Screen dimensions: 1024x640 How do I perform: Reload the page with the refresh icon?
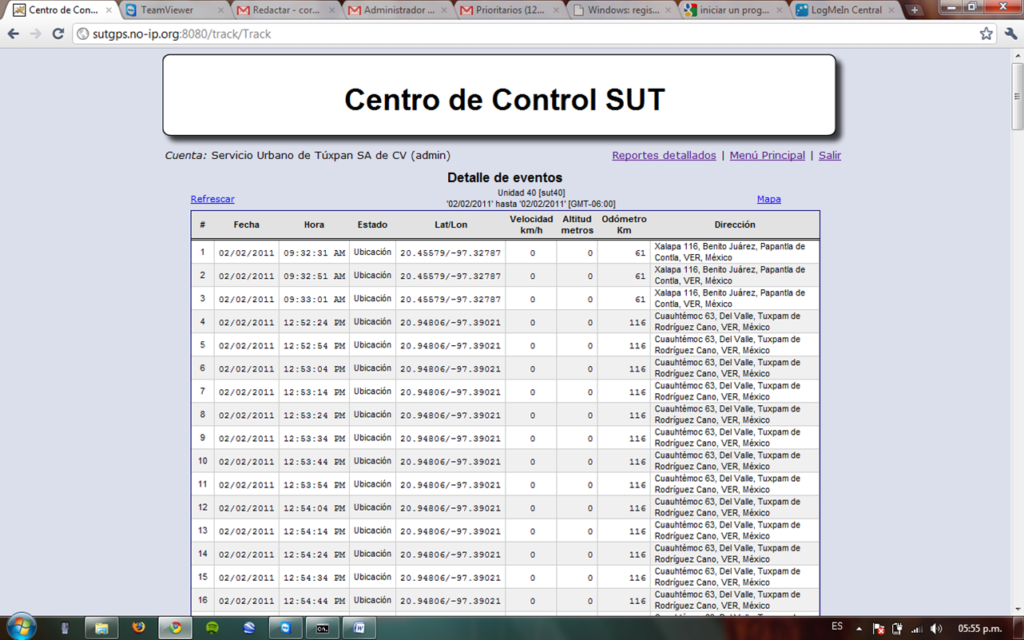[57, 34]
